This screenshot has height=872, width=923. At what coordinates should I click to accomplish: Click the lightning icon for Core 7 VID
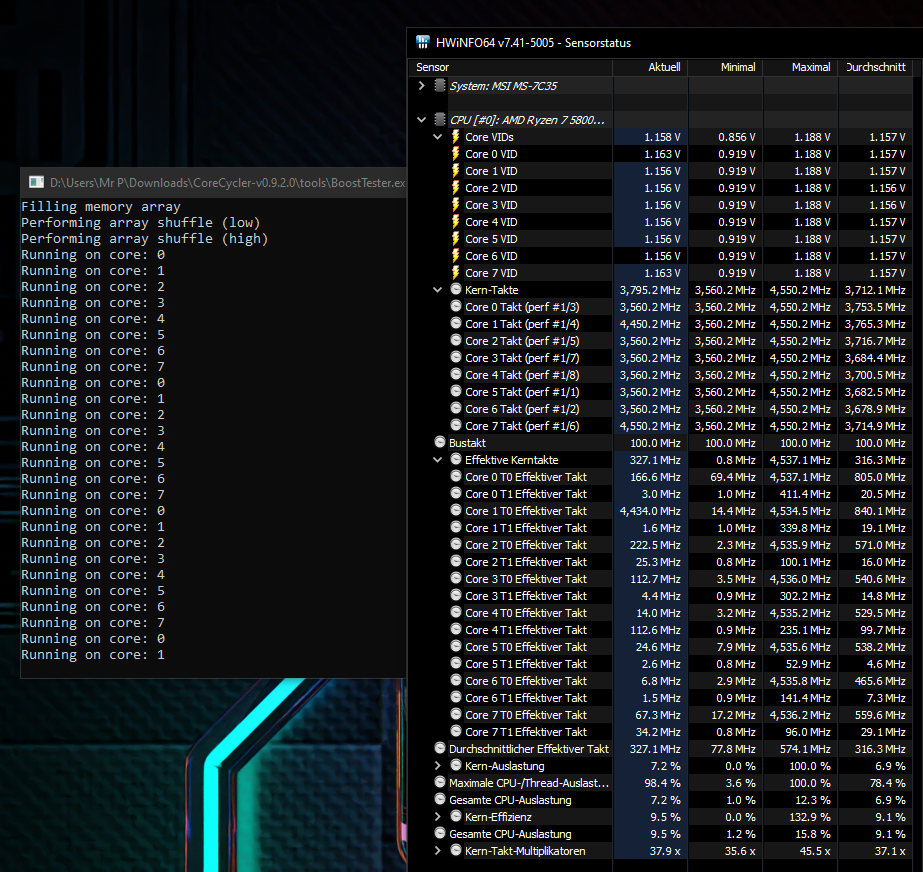pos(456,273)
